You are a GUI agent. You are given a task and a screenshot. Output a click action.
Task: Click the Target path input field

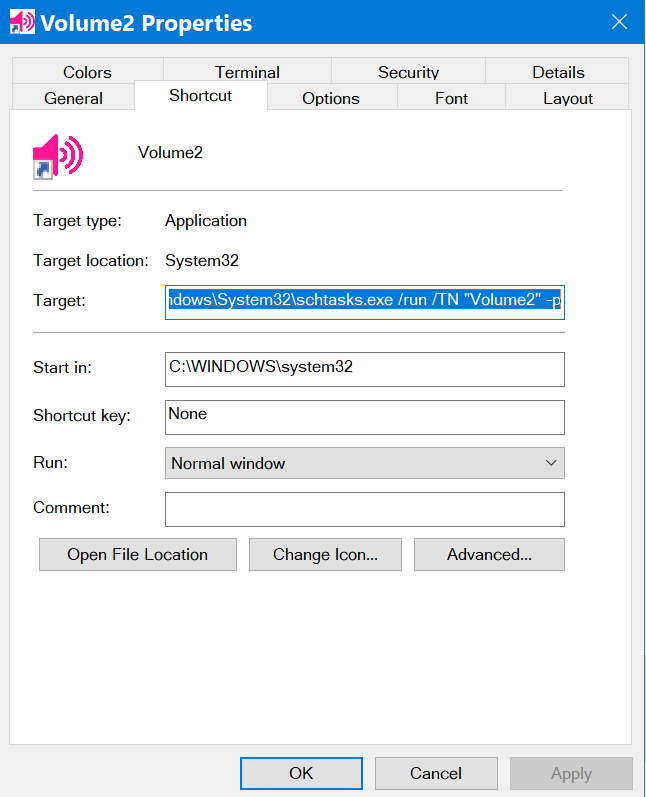pos(365,302)
